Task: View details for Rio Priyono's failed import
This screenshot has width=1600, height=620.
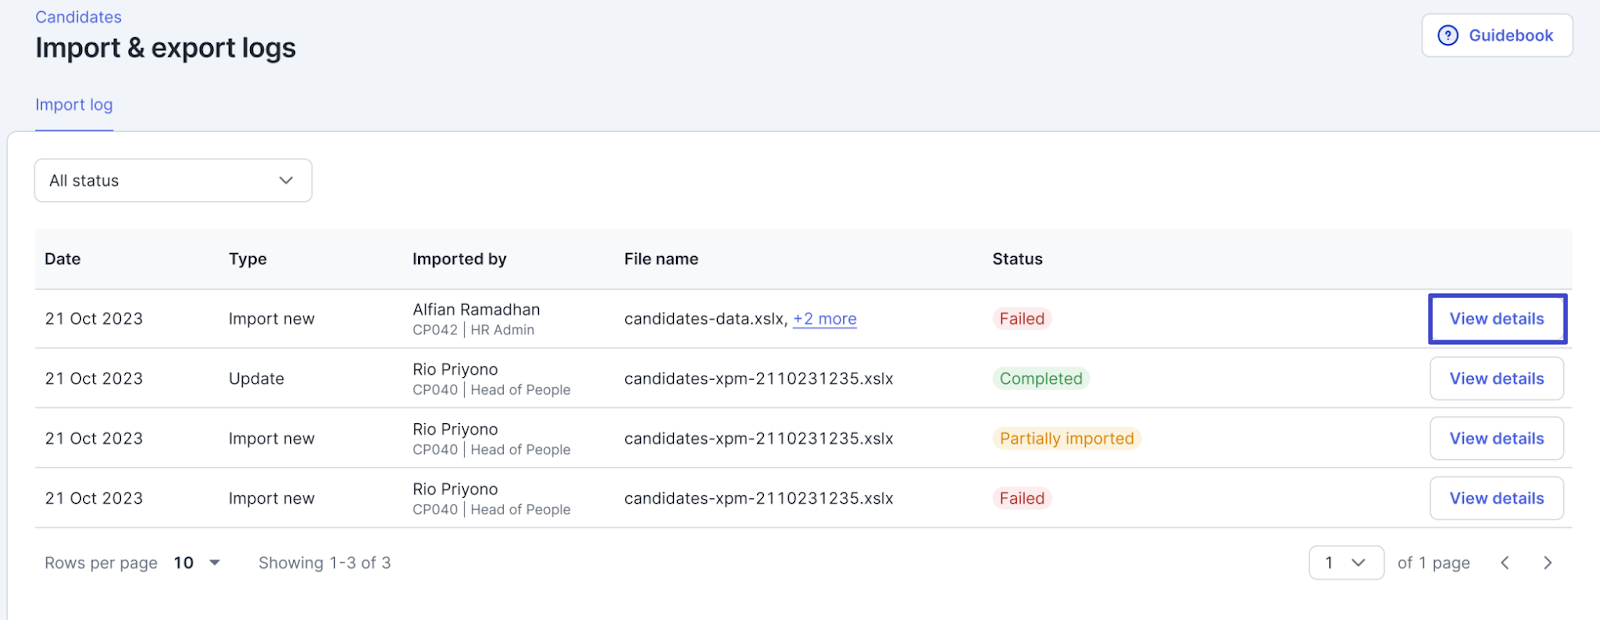Action: [1496, 499]
